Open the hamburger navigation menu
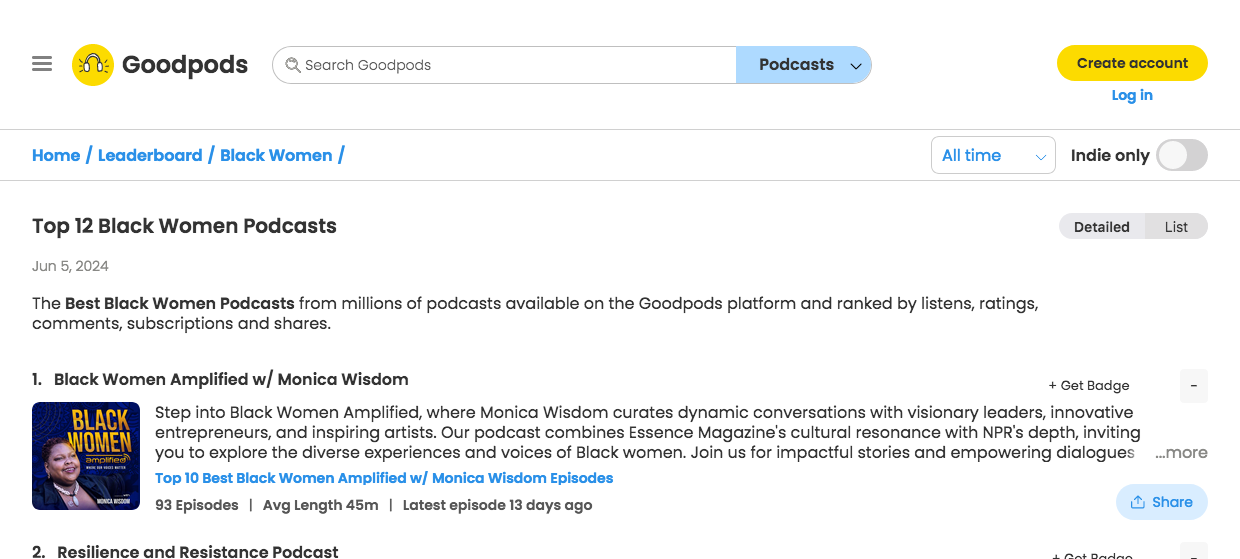The height and width of the screenshot is (559, 1240). tap(42, 64)
